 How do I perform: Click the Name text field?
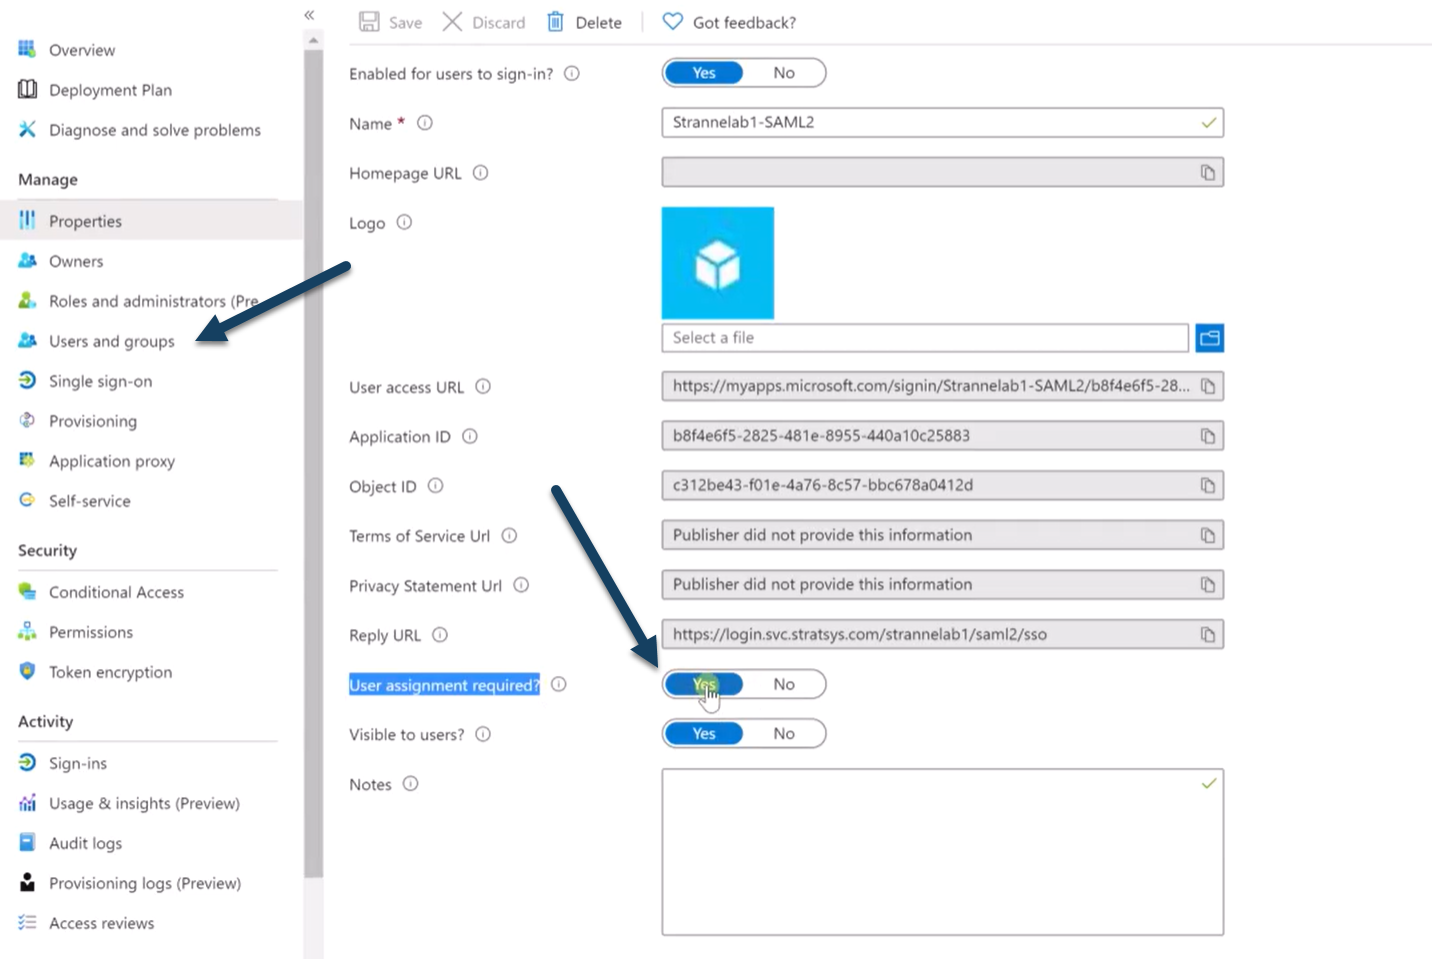click(x=942, y=123)
